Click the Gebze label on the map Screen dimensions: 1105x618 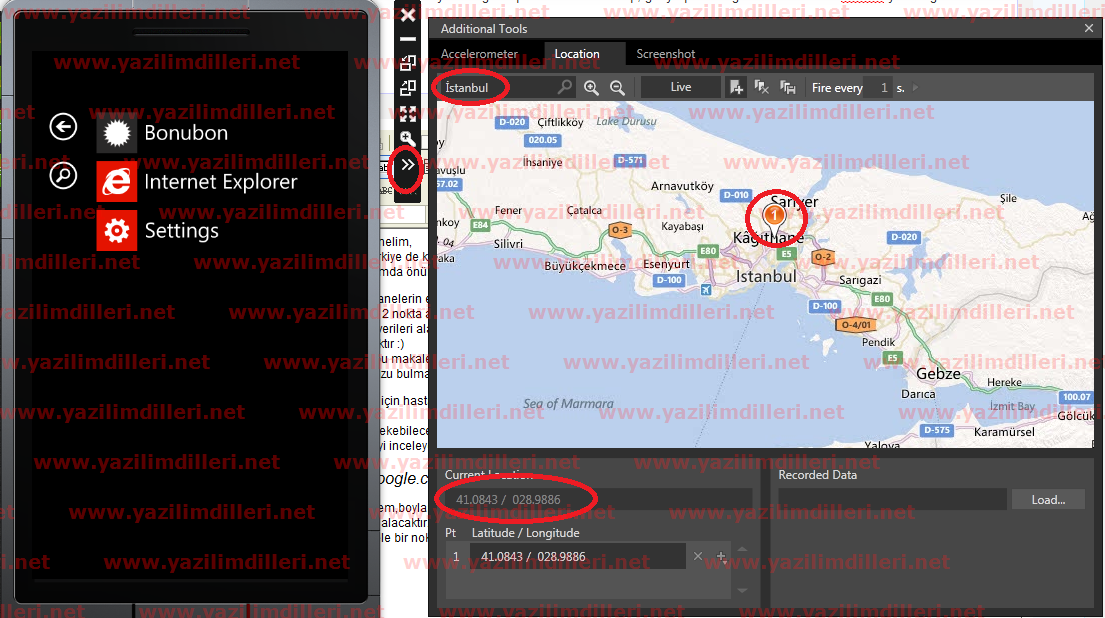tap(938, 373)
